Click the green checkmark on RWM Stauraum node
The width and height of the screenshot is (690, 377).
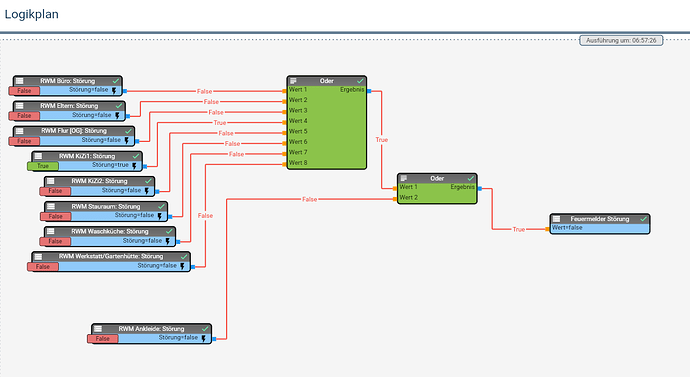pos(161,206)
